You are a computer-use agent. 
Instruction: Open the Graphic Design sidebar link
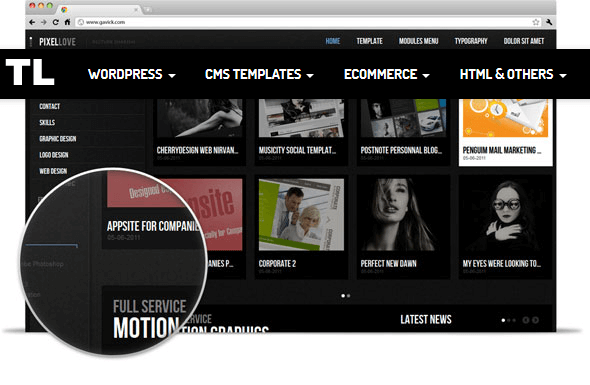[58, 139]
